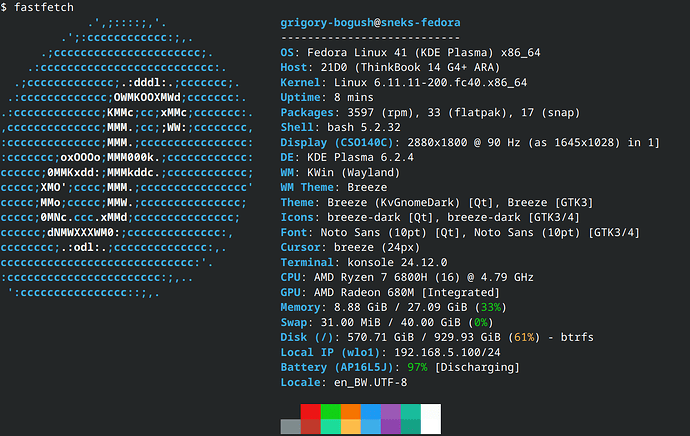Image resolution: width=690 pixels, height=436 pixels.
Task: Click the Locale value 'en_BW.UTF-8'
Action: 371,383
